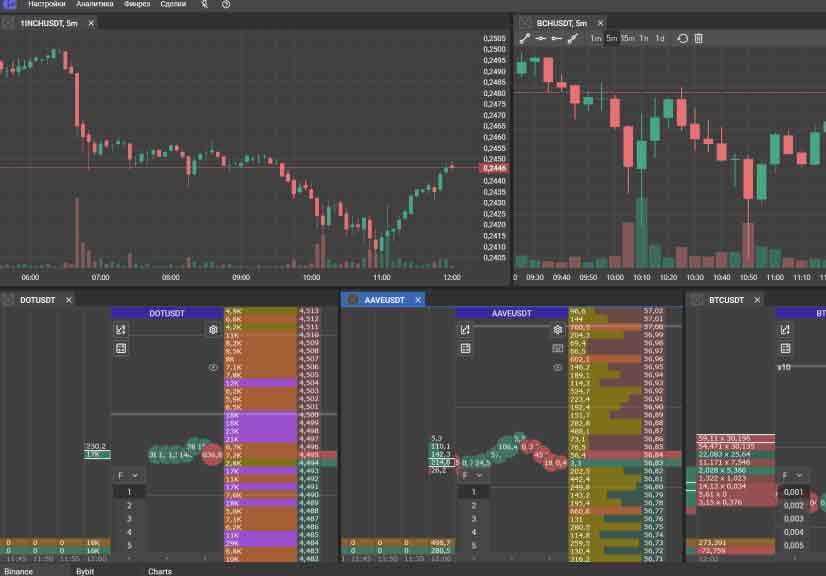Click the chart icon in DOTUSDT panel

tap(121, 329)
